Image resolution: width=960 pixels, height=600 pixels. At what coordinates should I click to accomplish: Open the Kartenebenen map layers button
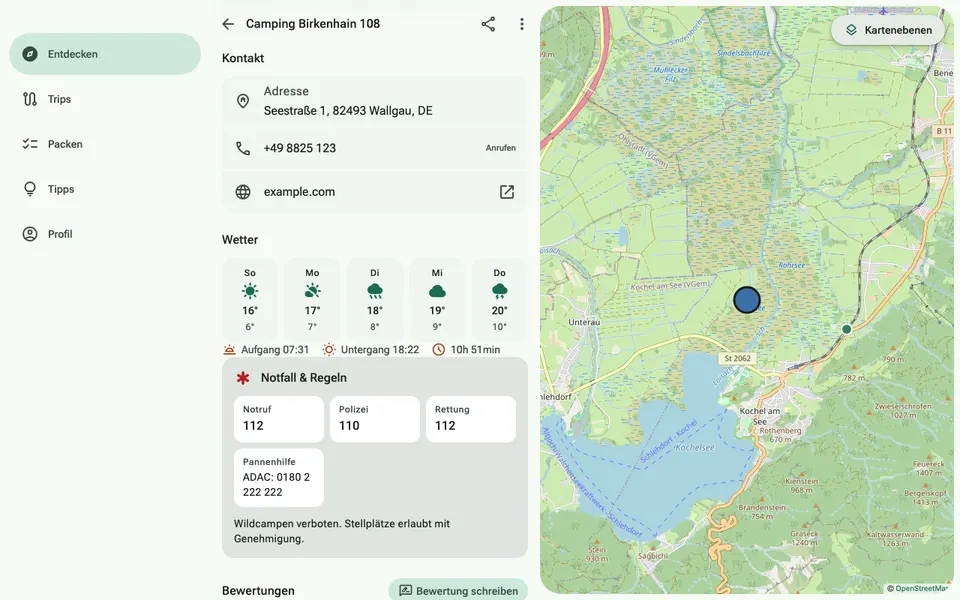click(x=888, y=30)
